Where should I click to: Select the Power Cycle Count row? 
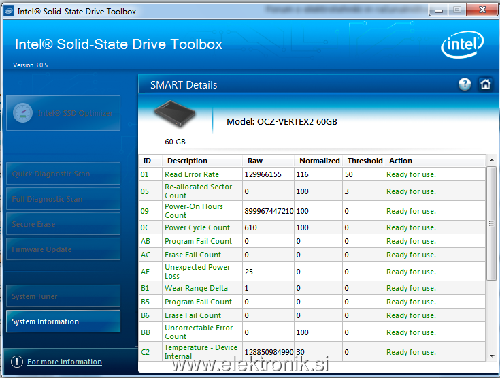(x=312, y=227)
